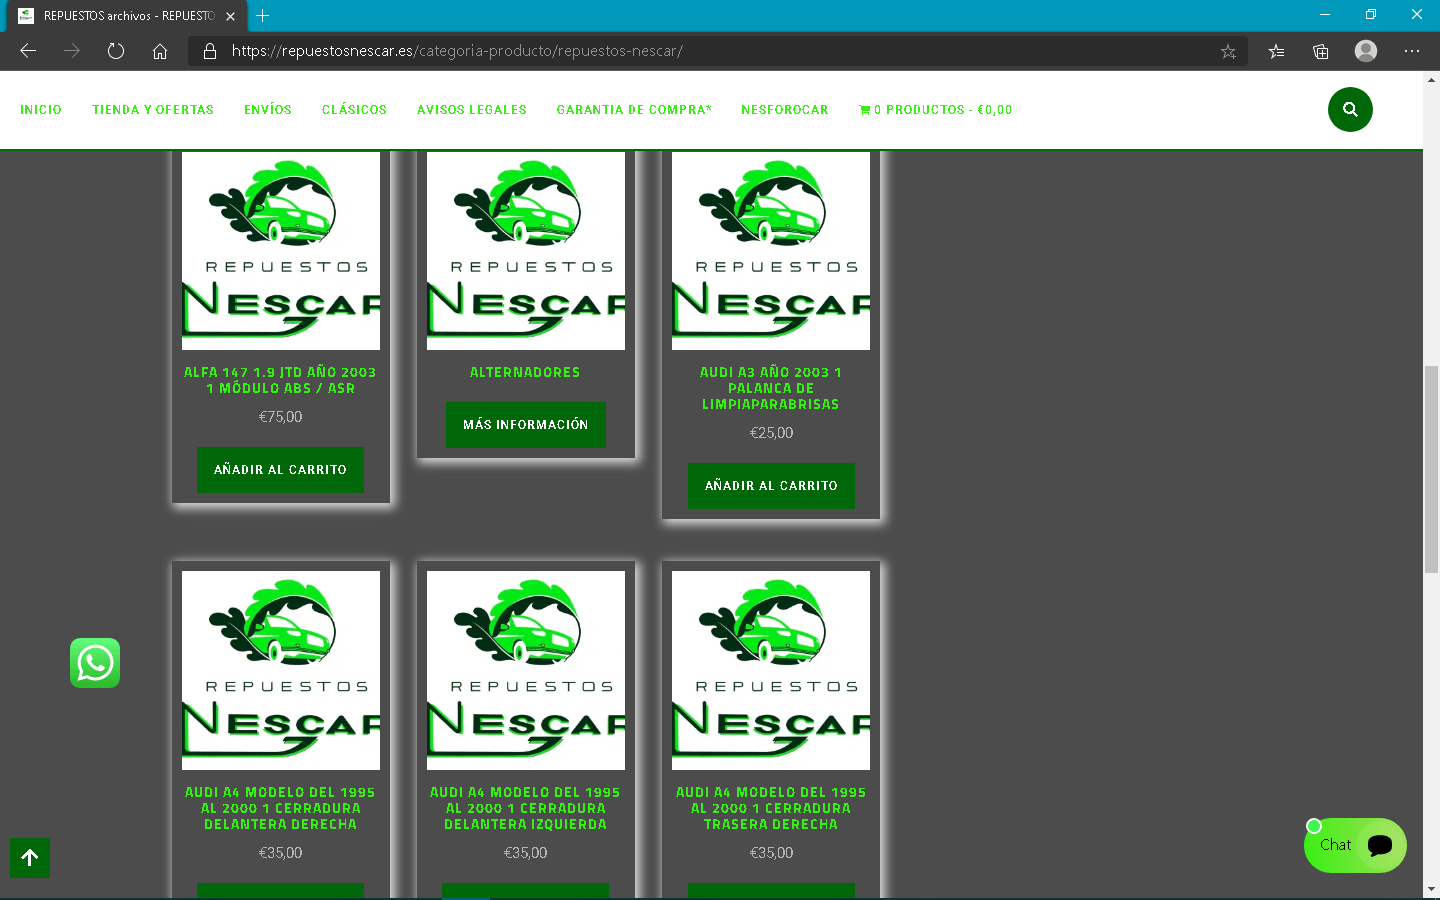Open ENVÍOS menu item
Image resolution: width=1440 pixels, height=900 pixels.
tap(268, 110)
